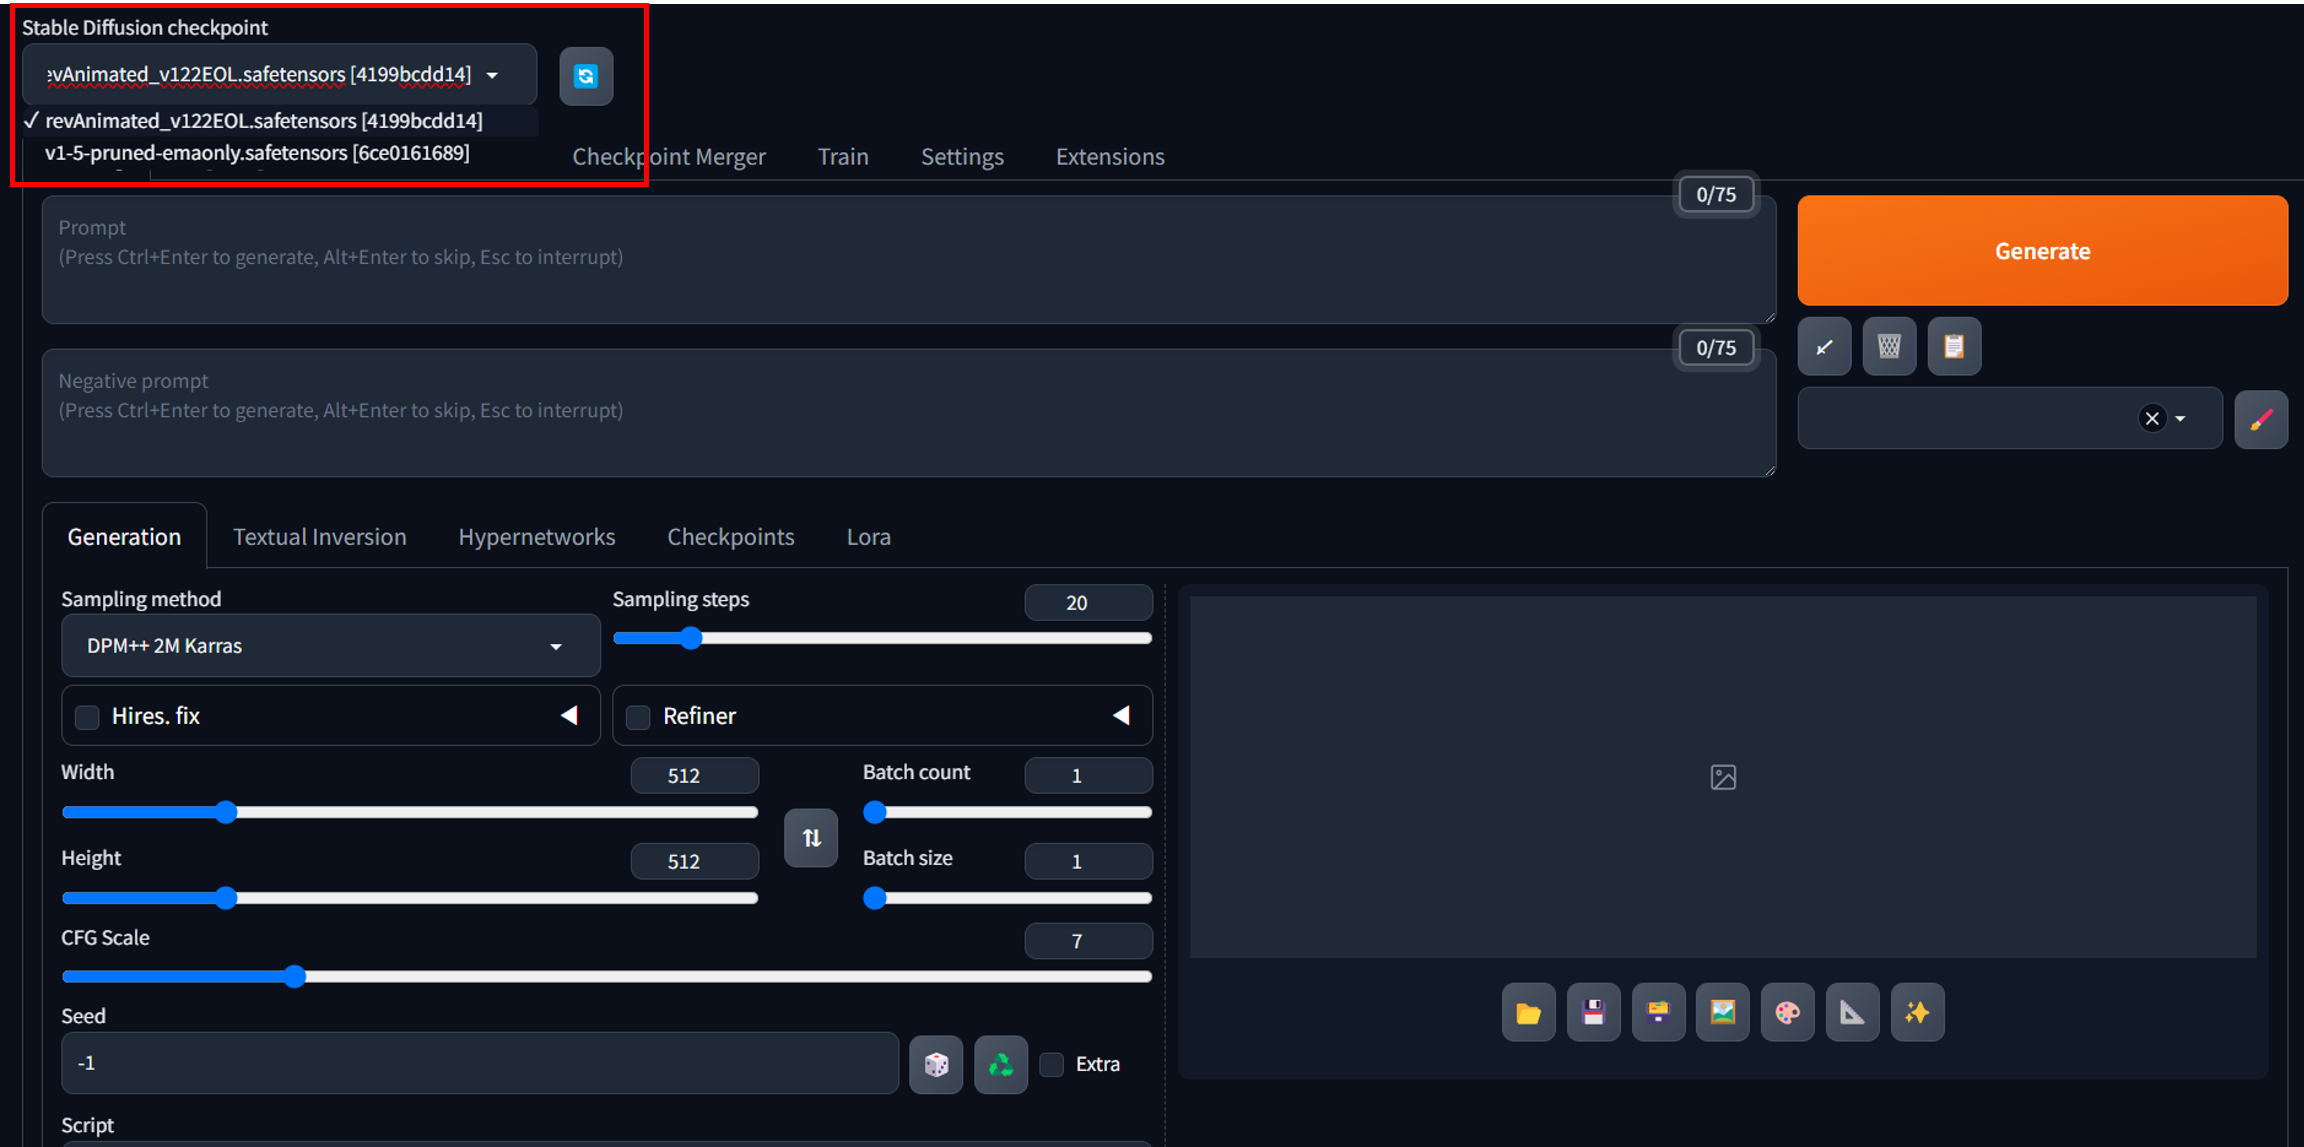The image size is (2304, 1147).
Task: Open the Hypernetworks tab
Action: [x=537, y=537]
